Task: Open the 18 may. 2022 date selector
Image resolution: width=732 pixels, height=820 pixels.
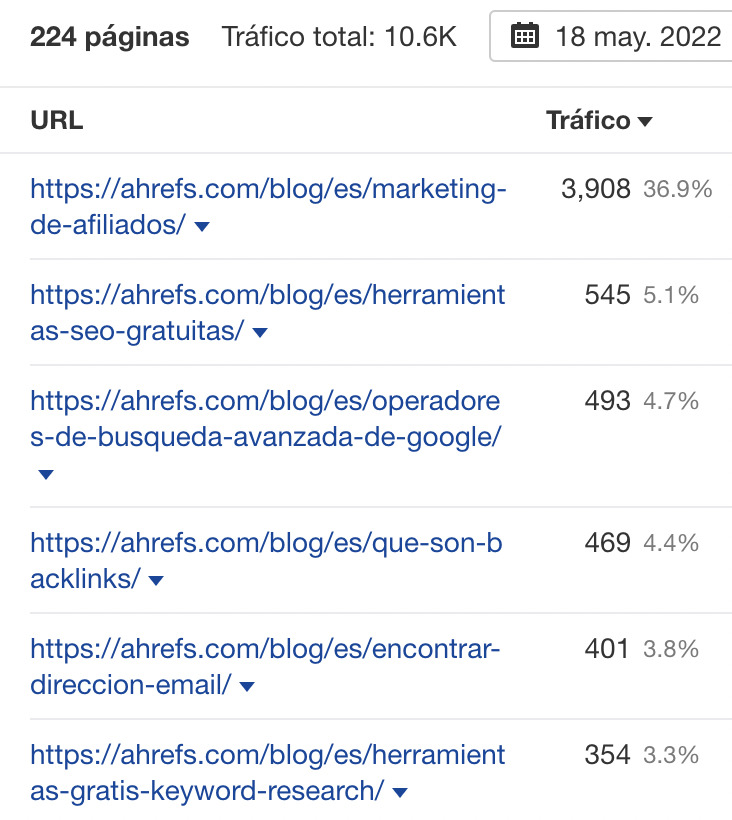Action: point(611,36)
